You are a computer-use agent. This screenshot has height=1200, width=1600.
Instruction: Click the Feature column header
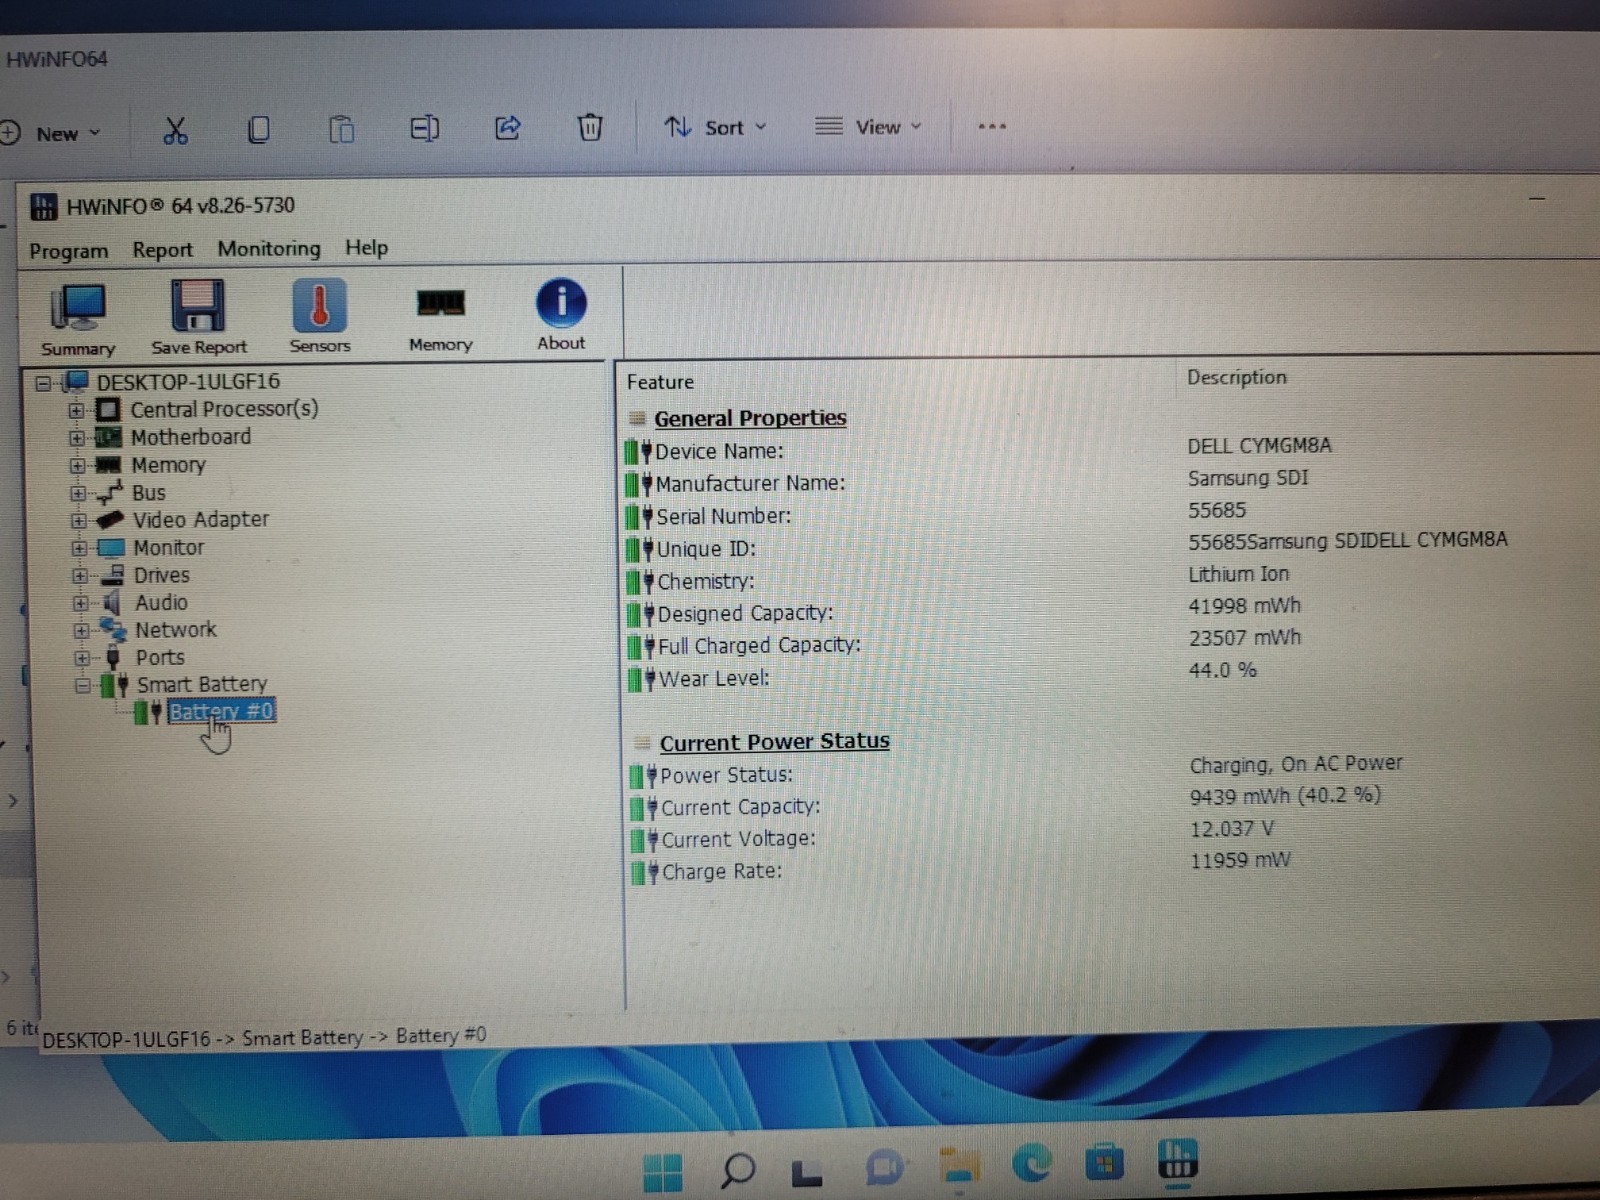660,382
